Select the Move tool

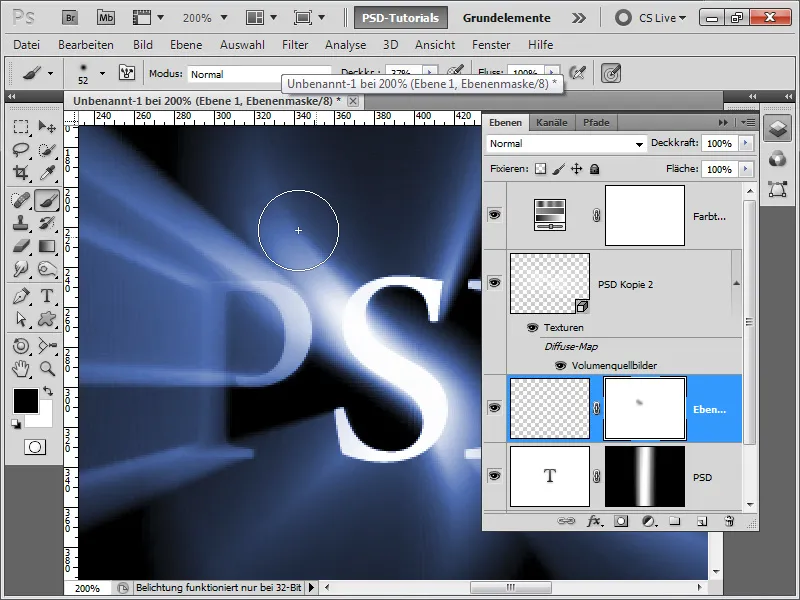(47, 127)
